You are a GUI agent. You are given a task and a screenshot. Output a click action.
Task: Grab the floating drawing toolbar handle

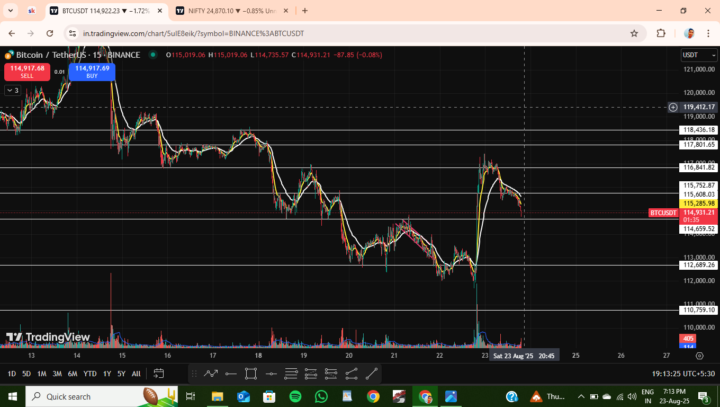[x=194, y=373]
